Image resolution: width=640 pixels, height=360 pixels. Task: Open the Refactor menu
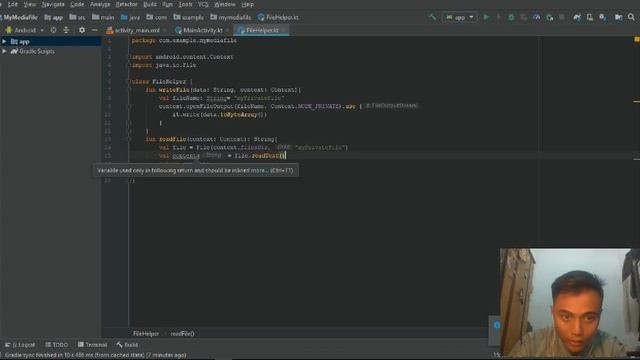click(127, 4)
